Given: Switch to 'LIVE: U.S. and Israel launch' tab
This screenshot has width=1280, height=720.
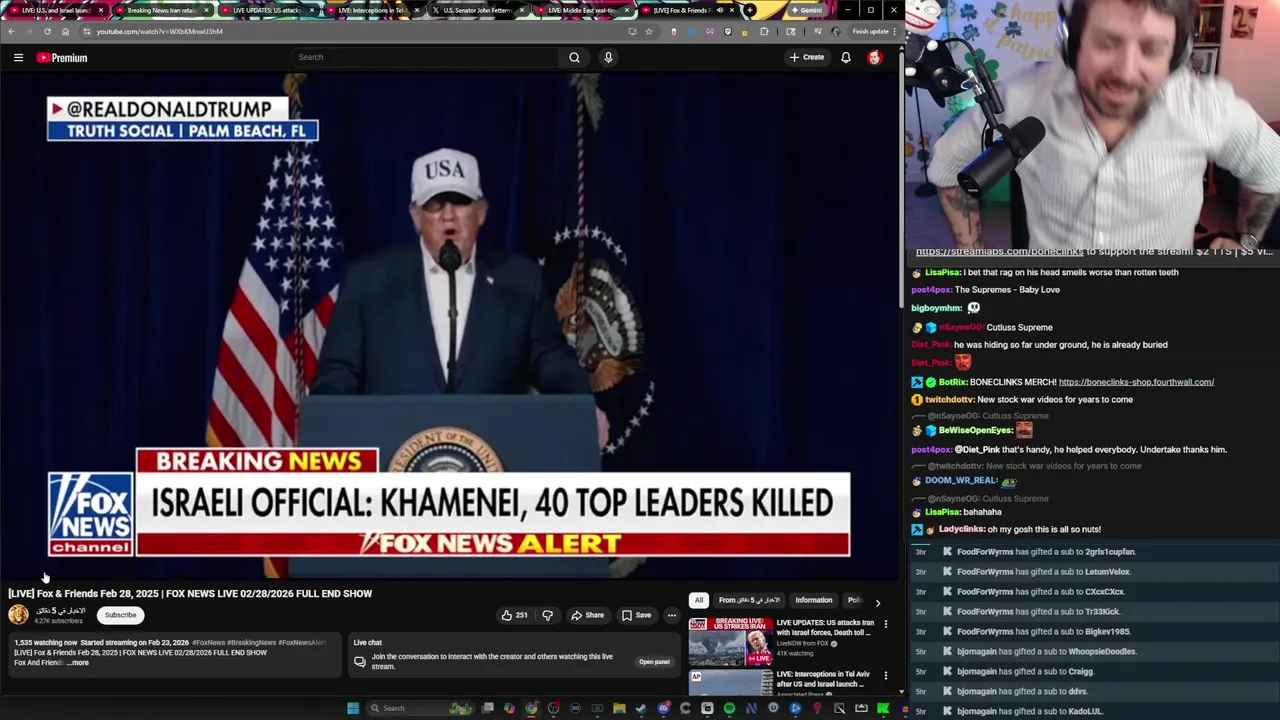Looking at the screenshot, I should click(x=54, y=10).
